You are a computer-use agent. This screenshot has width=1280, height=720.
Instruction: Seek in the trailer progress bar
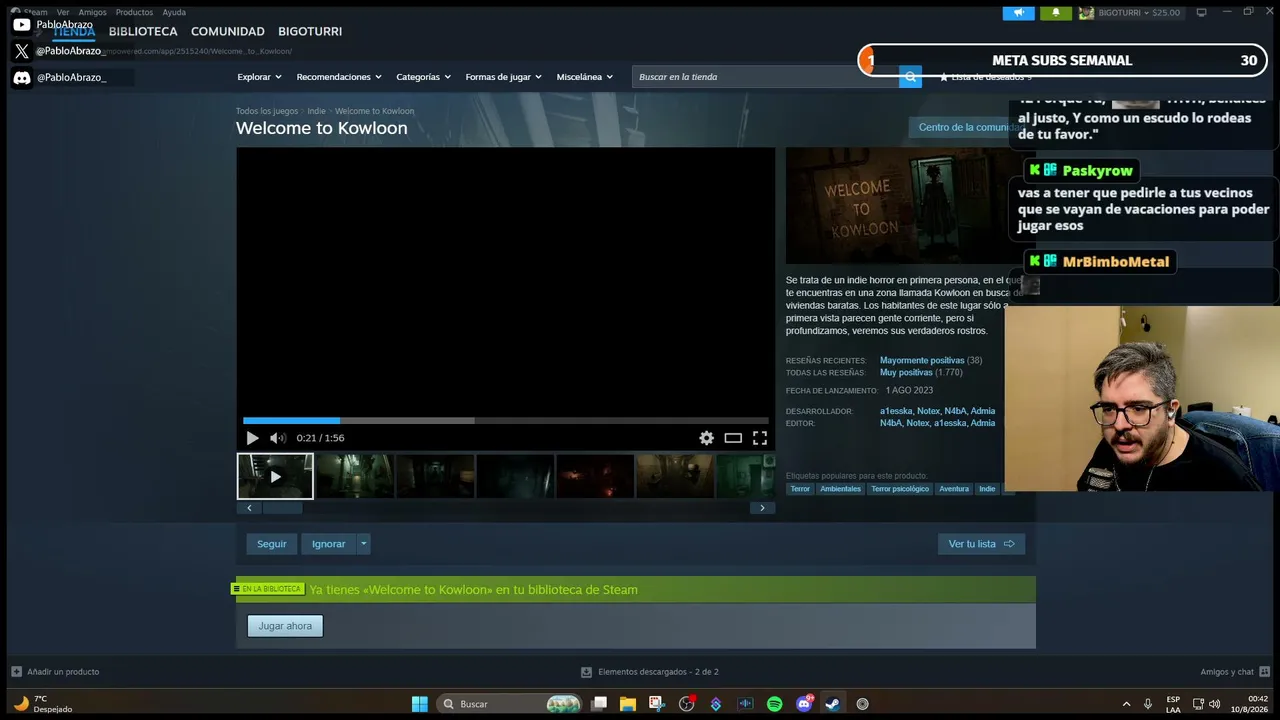tap(506, 421)
